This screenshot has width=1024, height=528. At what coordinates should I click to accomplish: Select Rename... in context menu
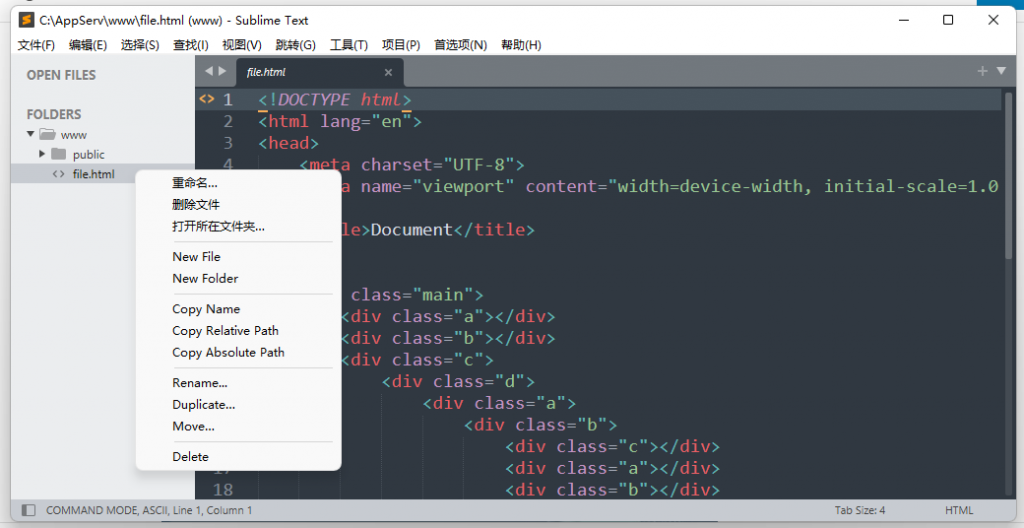click(x=200, y=383)
